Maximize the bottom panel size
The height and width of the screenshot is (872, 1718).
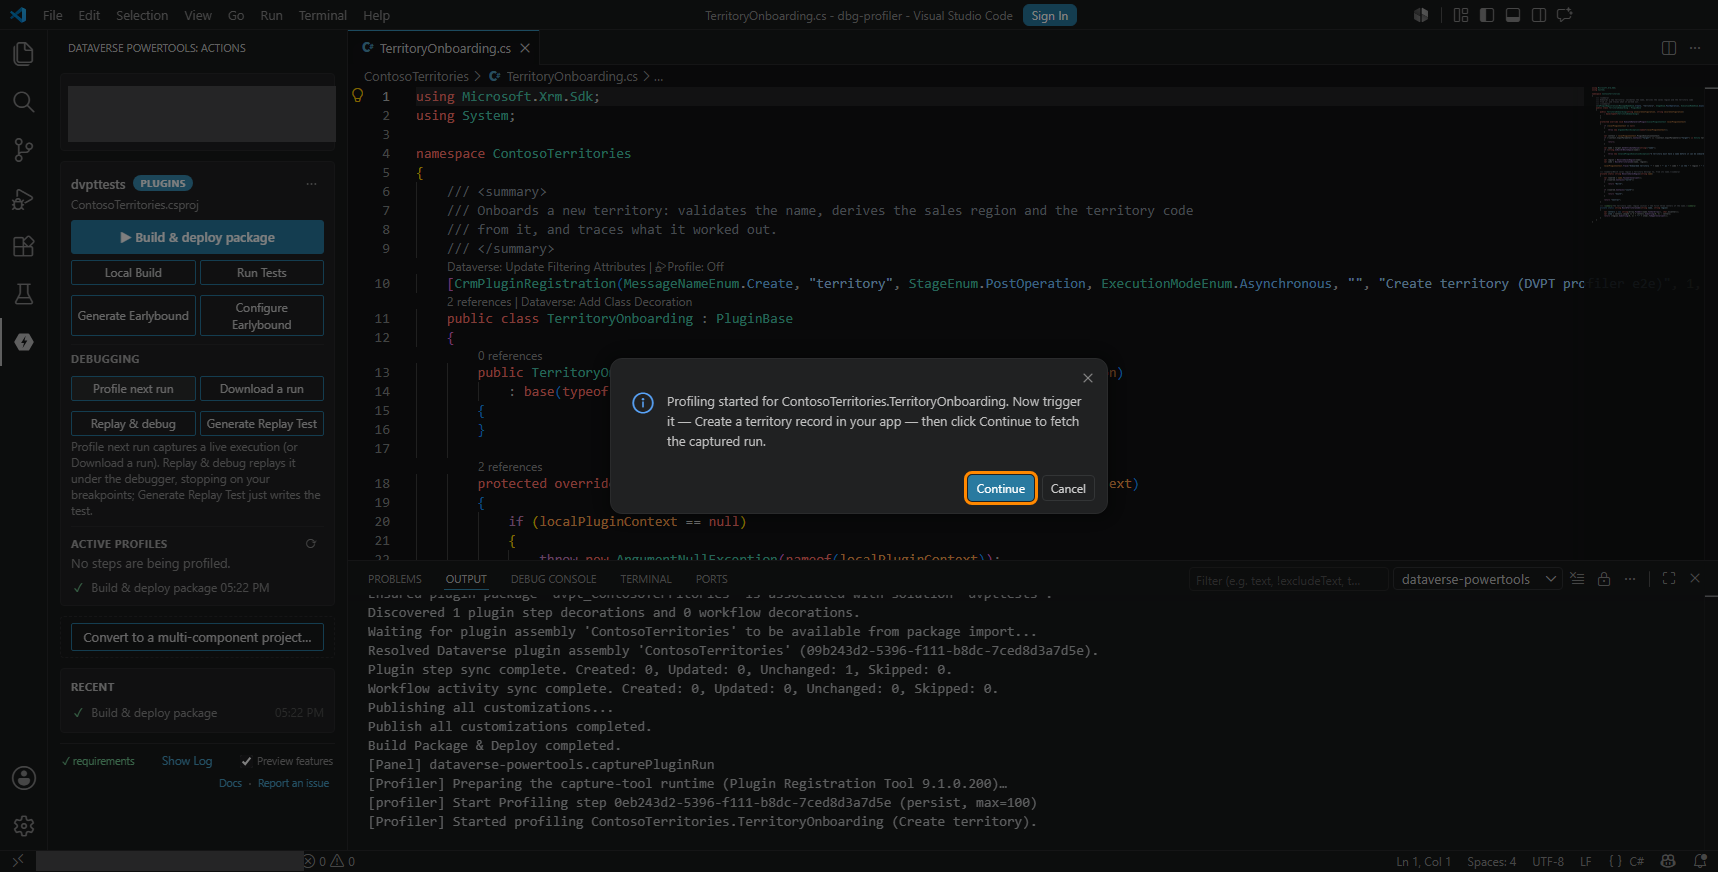(1669, 579)
